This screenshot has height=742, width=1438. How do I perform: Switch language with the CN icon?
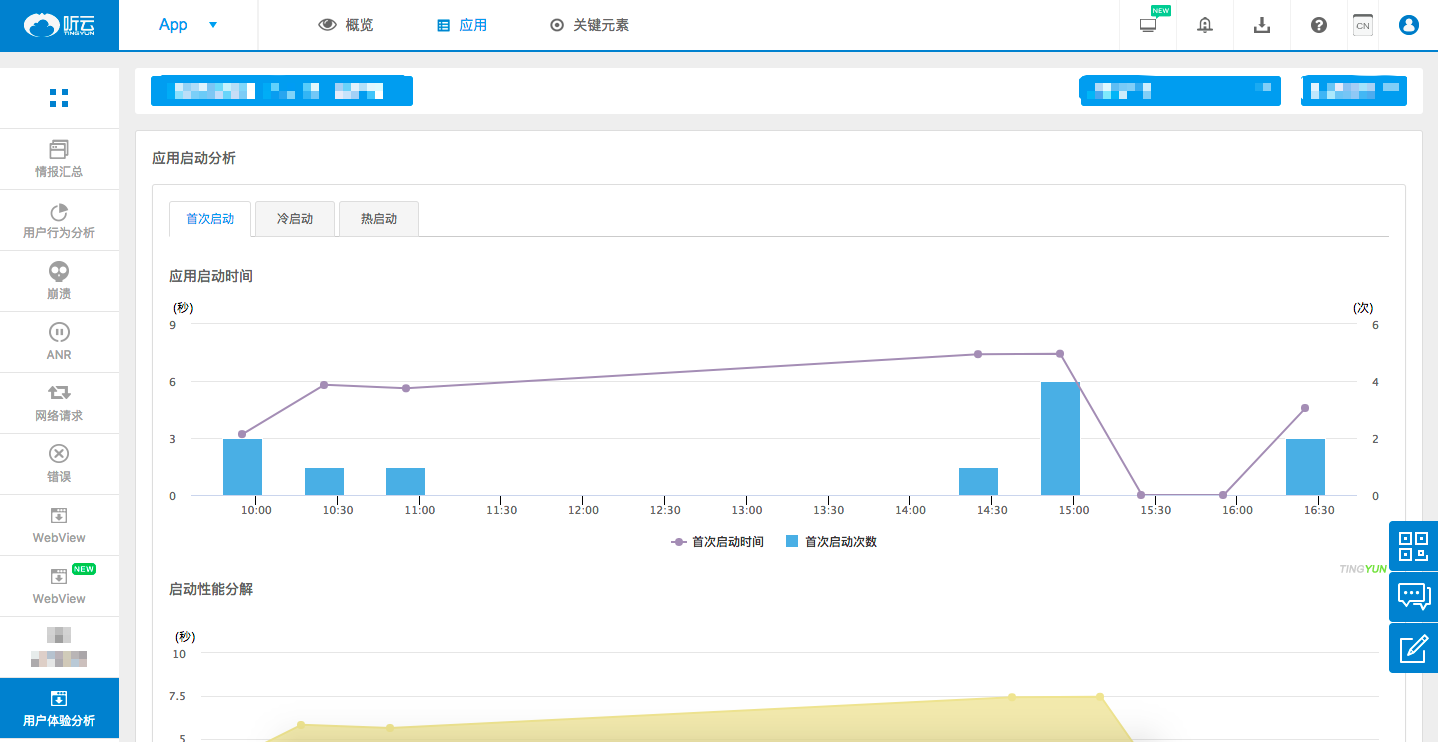tap(1362, 25)
